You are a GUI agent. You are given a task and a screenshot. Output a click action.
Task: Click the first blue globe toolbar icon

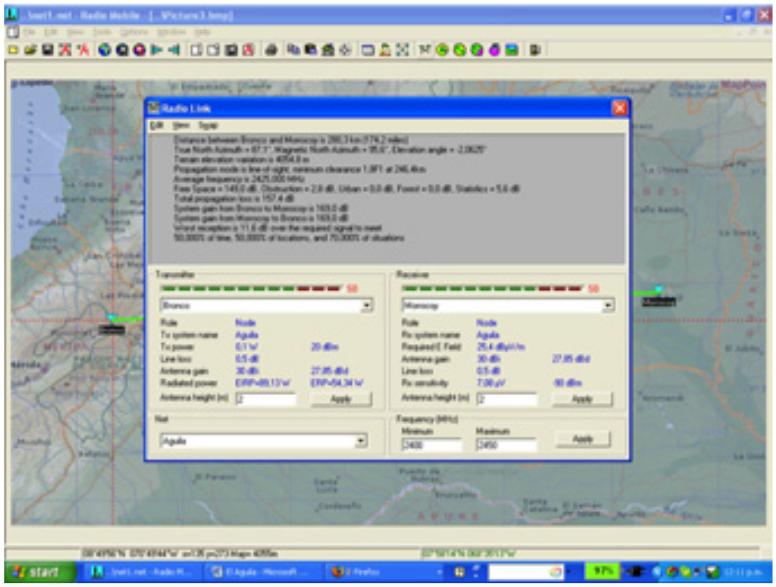tap(104, 49)
